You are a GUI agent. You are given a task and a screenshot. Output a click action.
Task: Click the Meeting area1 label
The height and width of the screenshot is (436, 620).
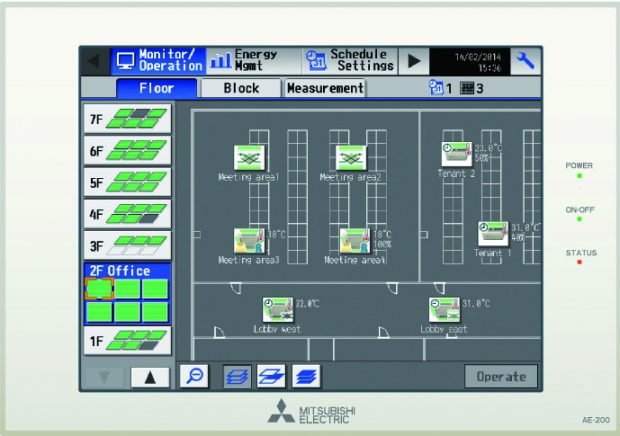point(249,177)
